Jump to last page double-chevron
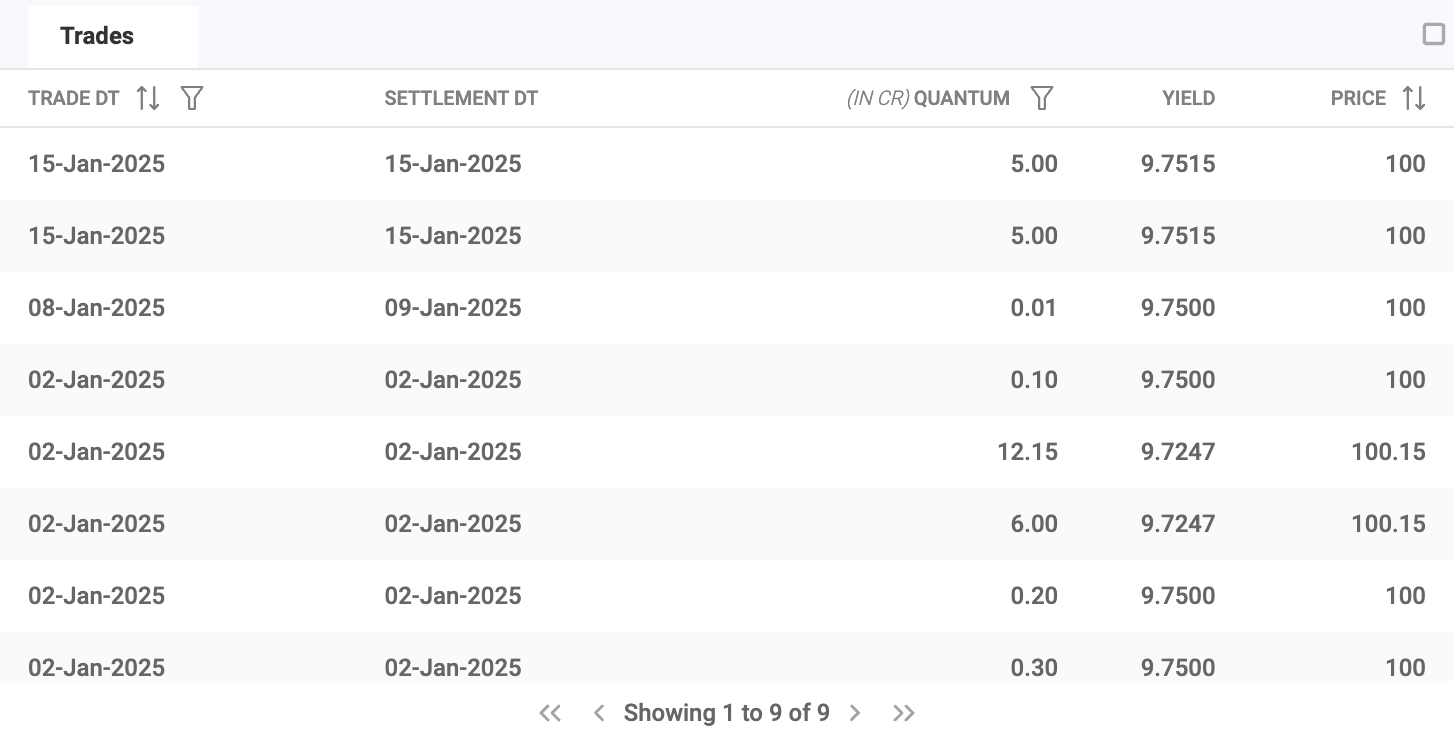Viewport: 1454px width, 738px height. [x=904, y=713]
